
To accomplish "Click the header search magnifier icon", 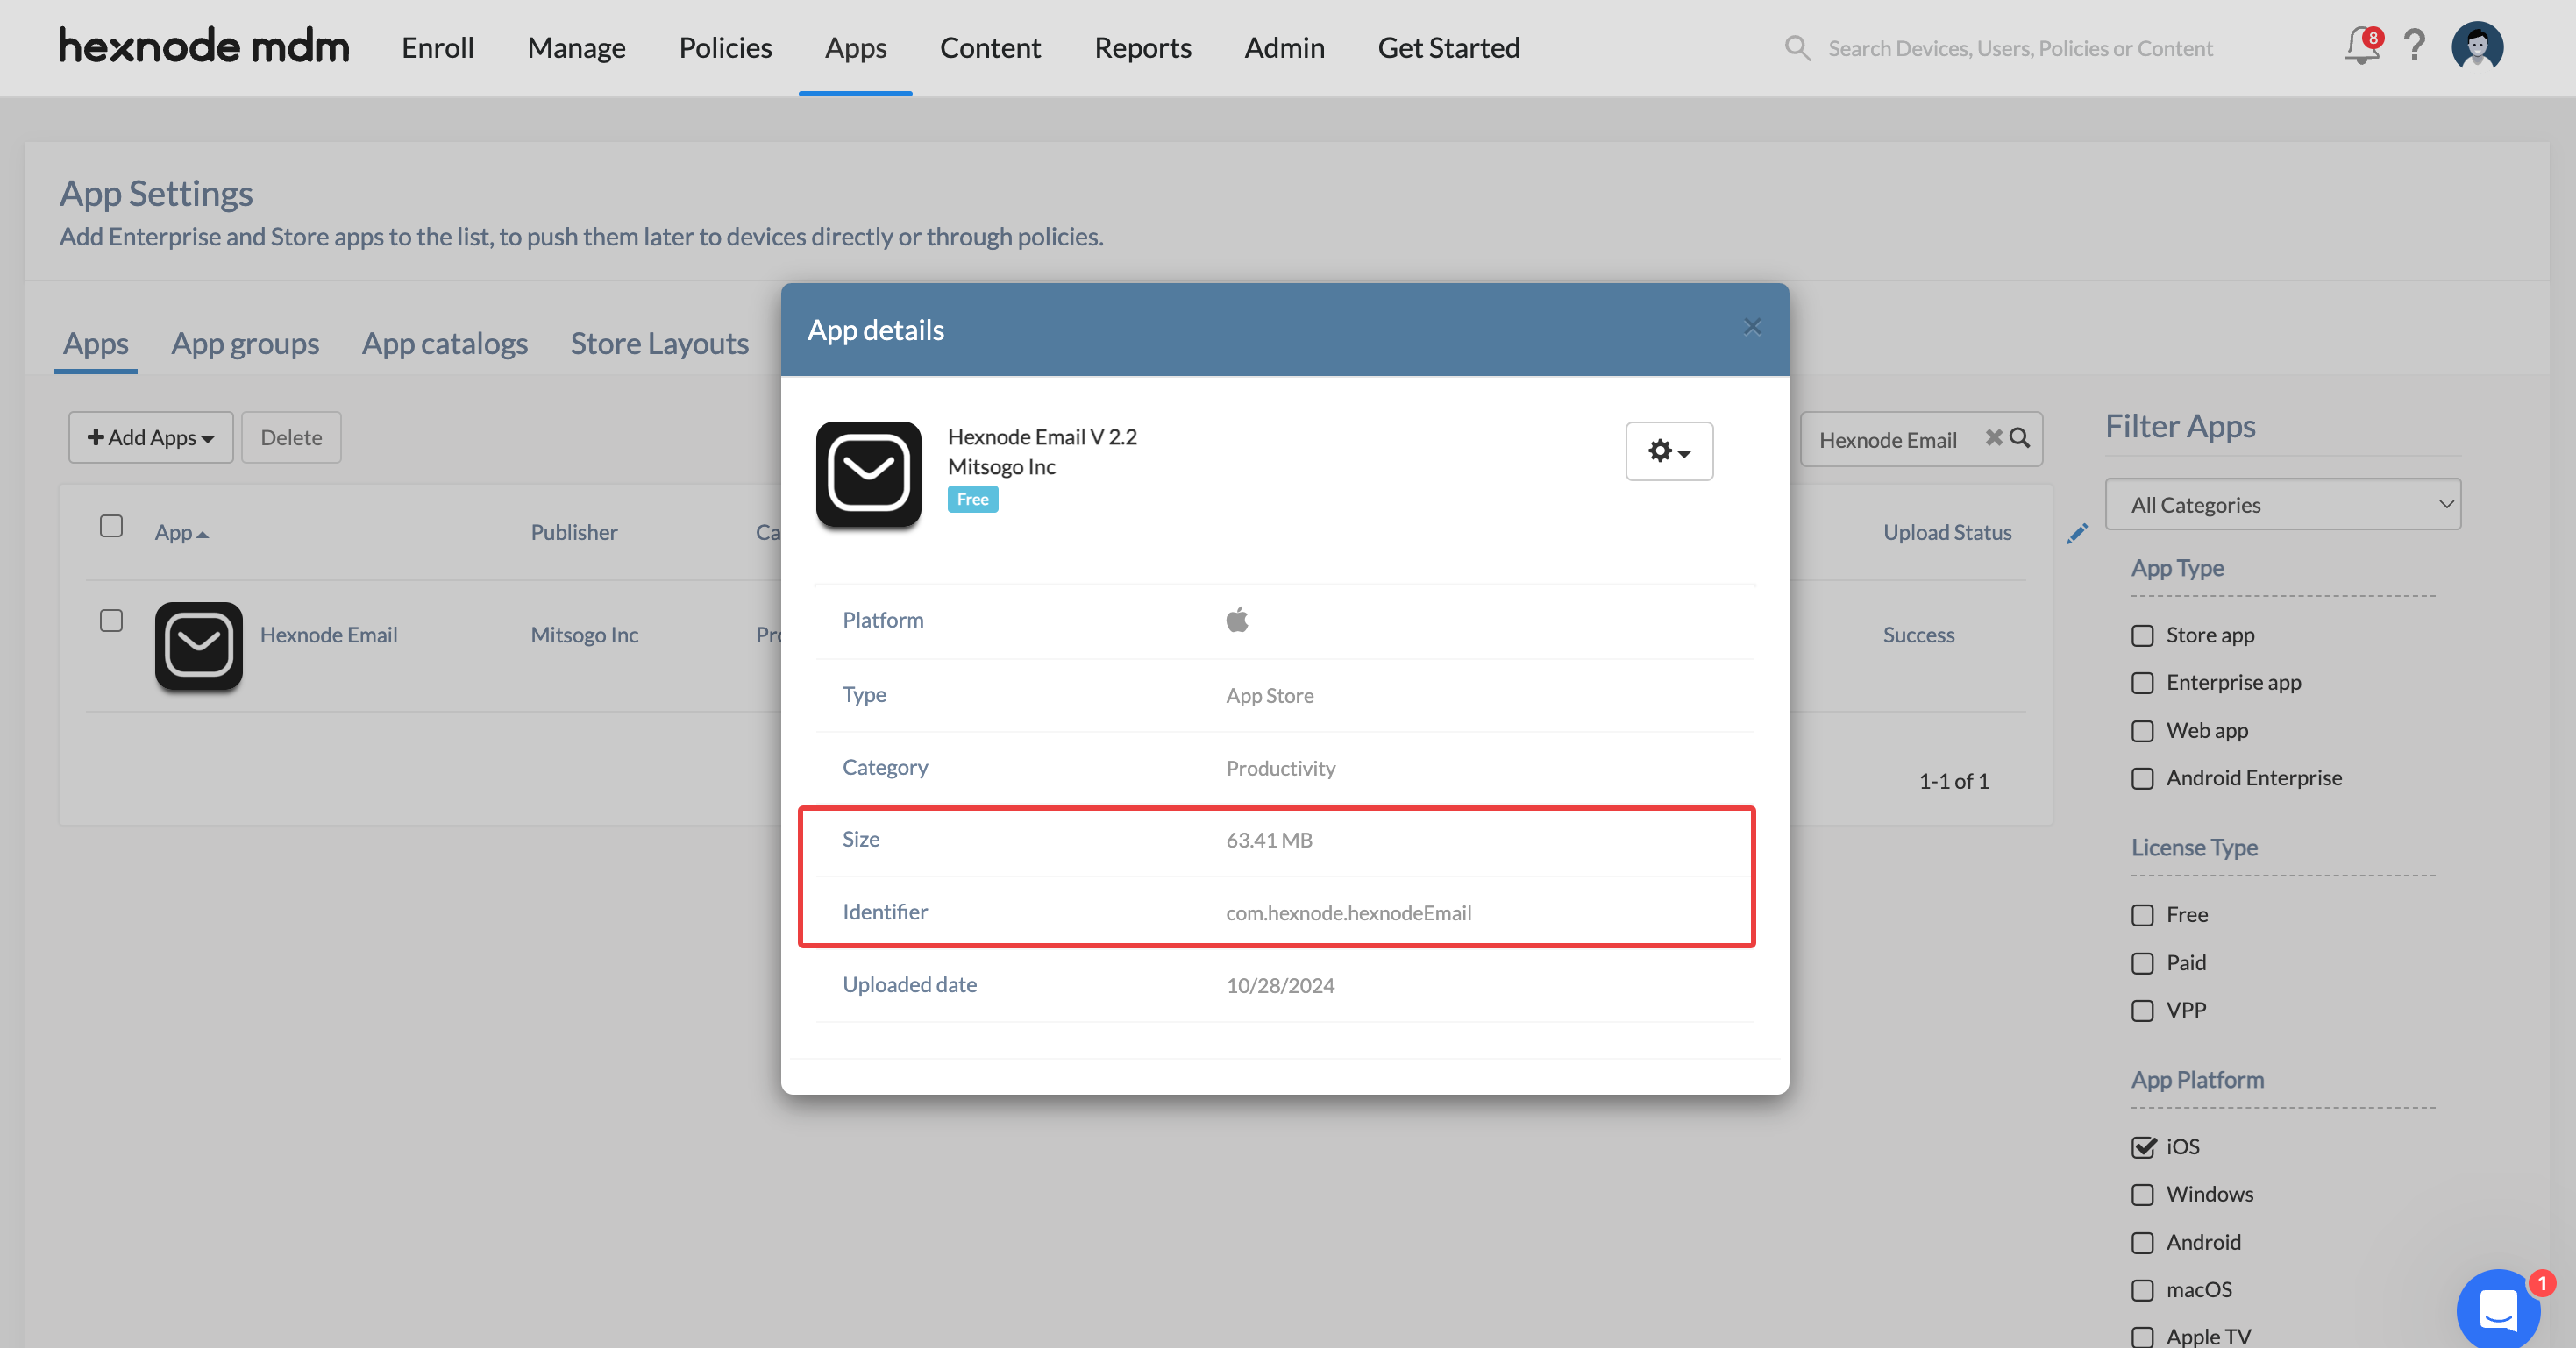I will (1797, 48).
